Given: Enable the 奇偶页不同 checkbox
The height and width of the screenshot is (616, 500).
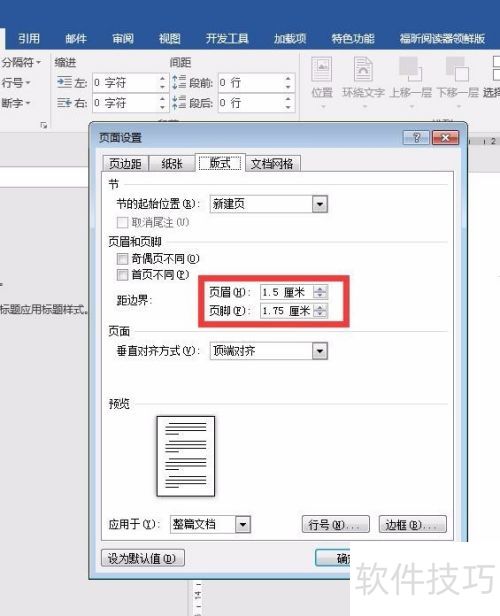Looking at the screenshot, I should (122, 259).
